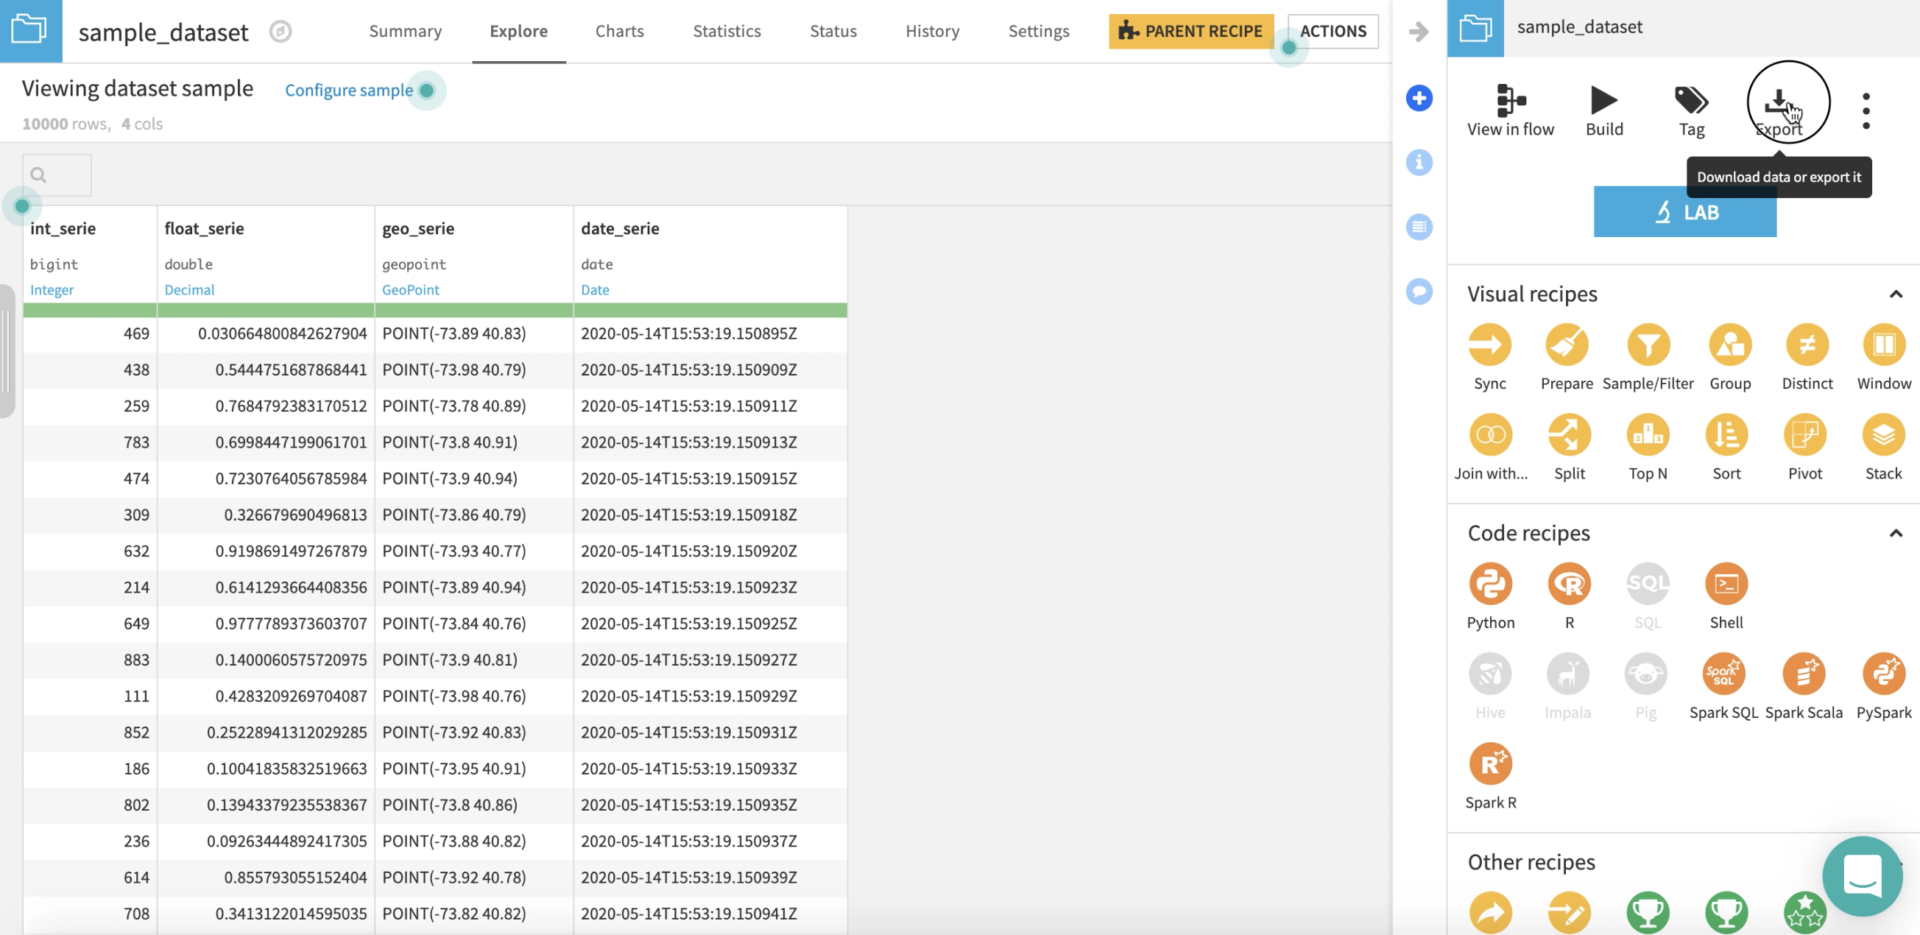Click the blue LAB button

(1684, 212)
